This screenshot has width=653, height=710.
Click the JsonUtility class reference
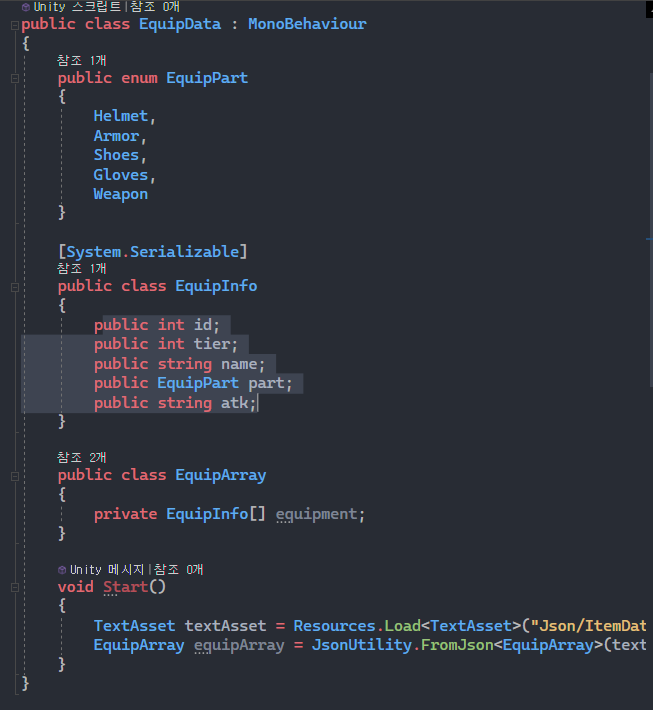361,645
